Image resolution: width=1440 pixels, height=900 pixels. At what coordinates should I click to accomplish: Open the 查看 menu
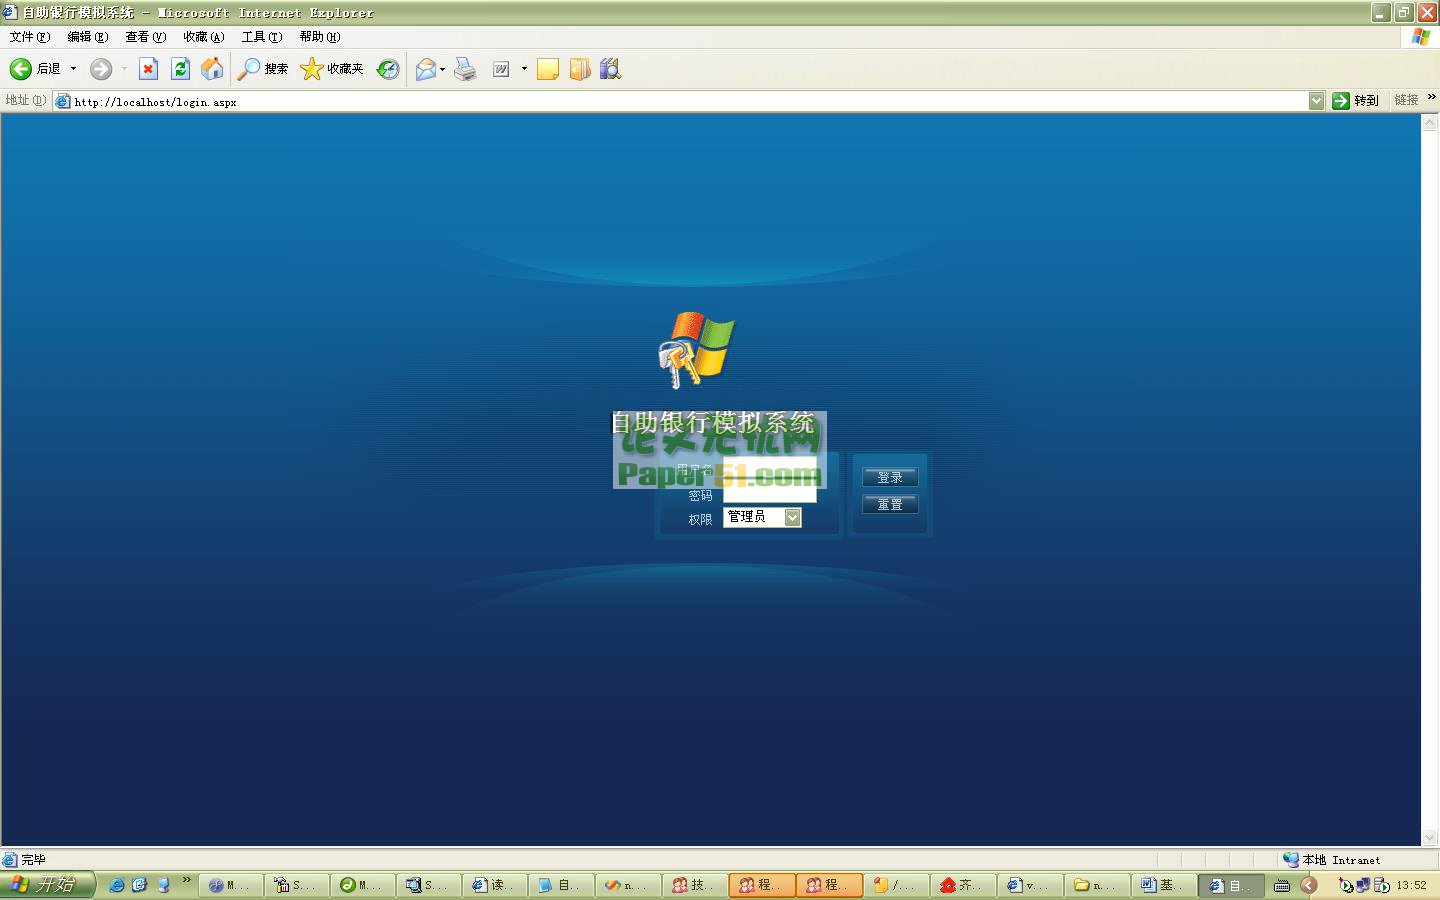click(146, 37)
